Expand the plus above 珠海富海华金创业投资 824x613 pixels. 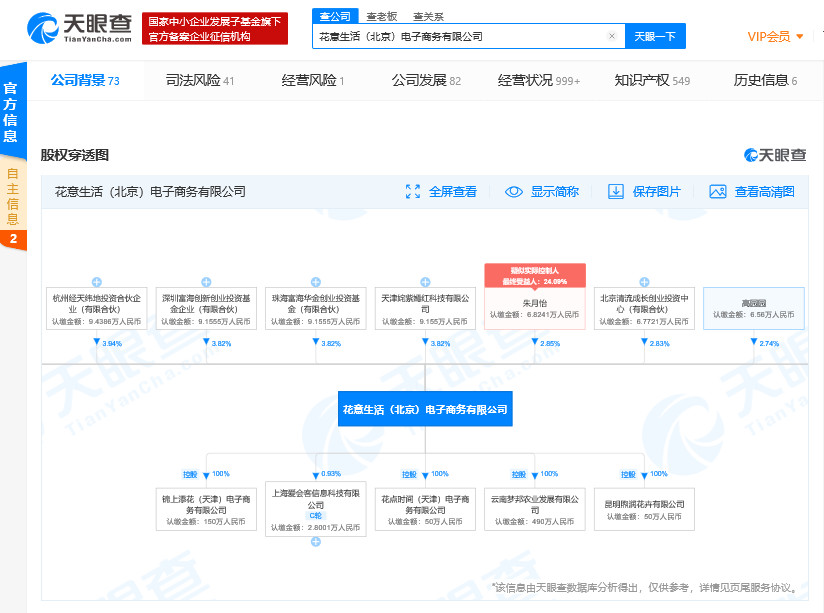point(316,282)
